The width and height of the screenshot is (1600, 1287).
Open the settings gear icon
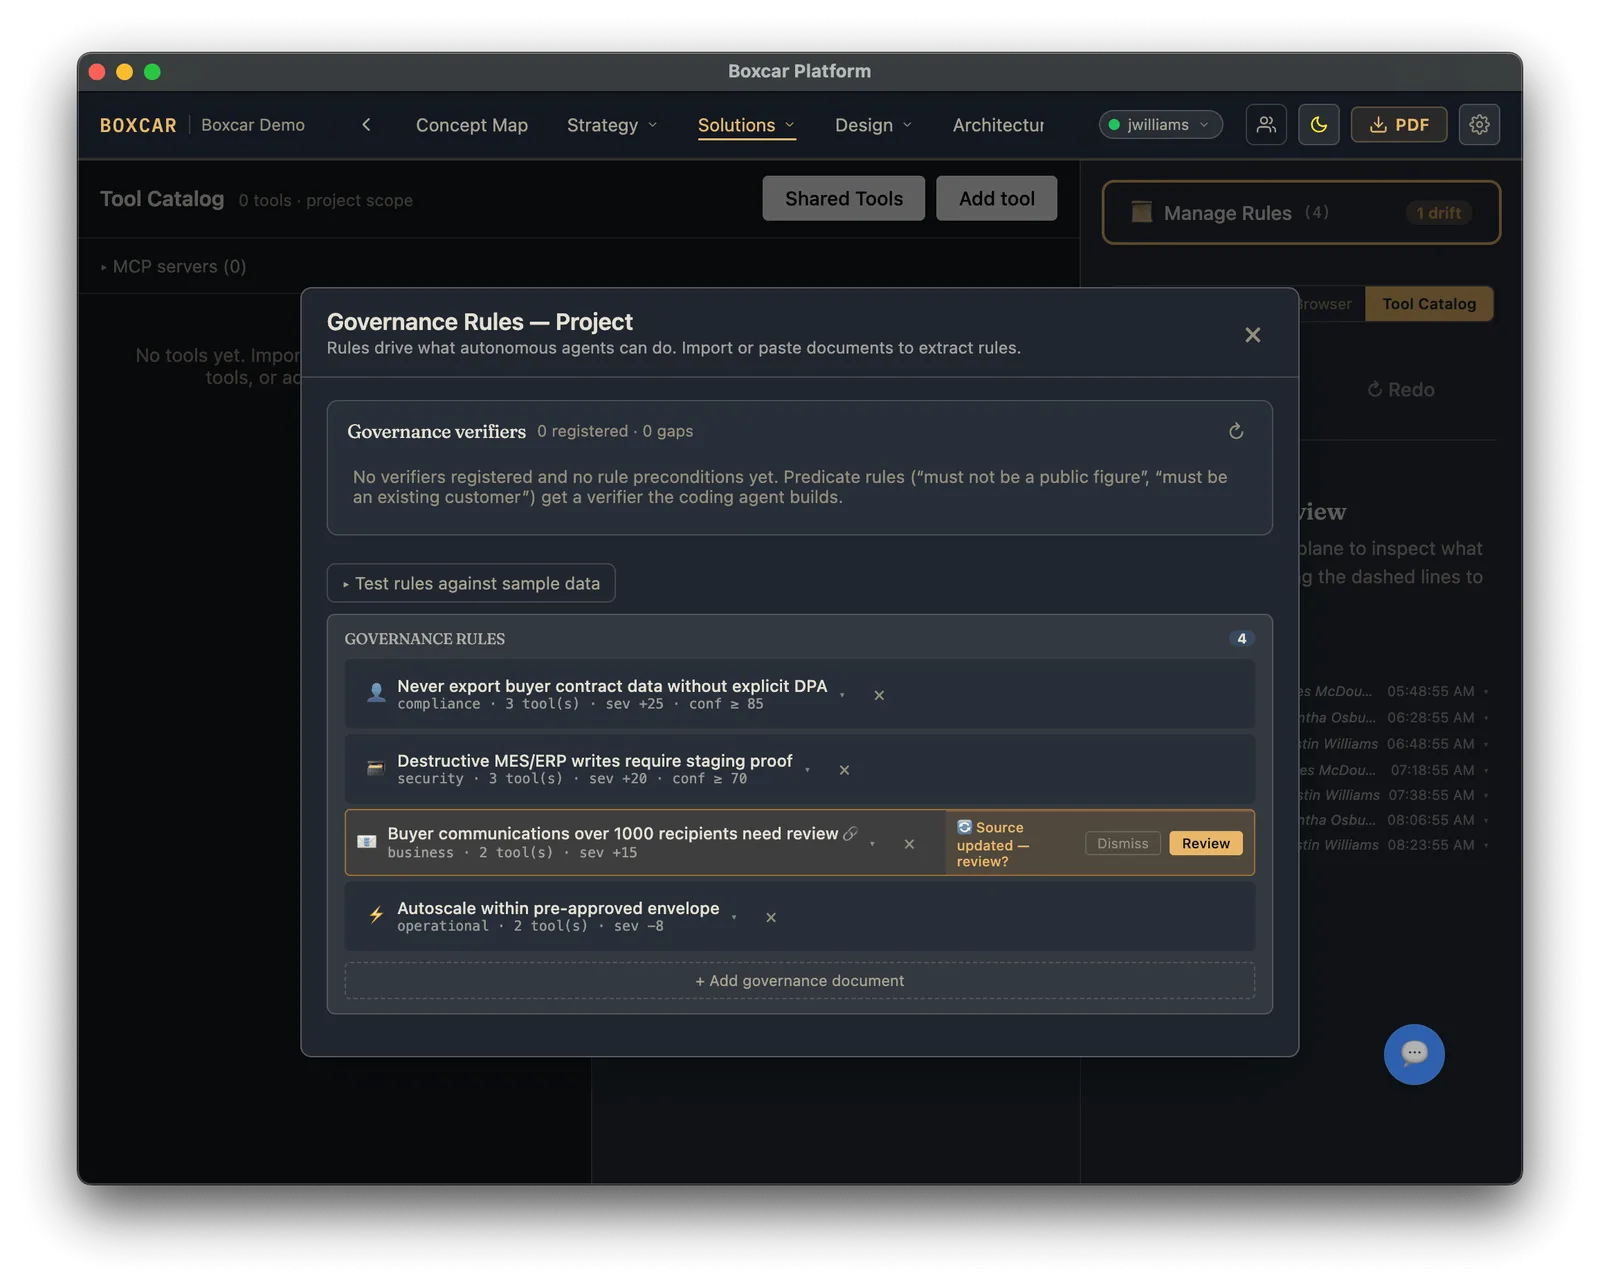1479,125
